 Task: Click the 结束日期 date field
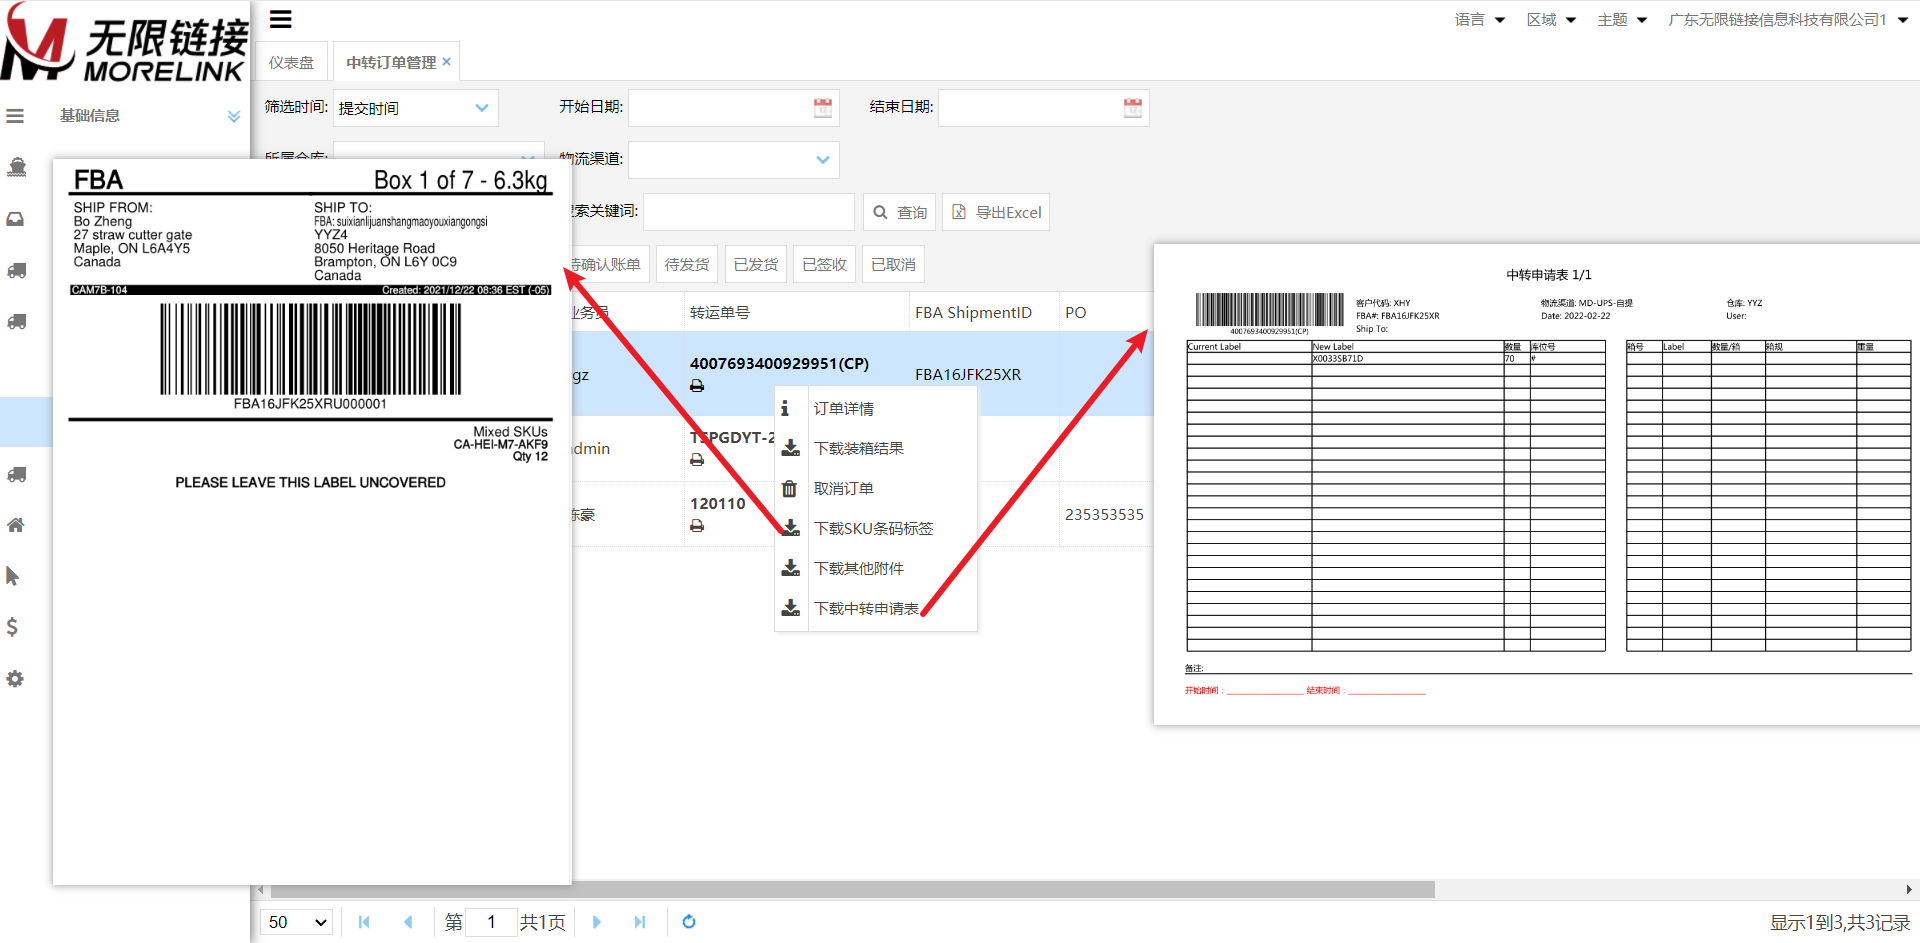(x=1043, y=108)
